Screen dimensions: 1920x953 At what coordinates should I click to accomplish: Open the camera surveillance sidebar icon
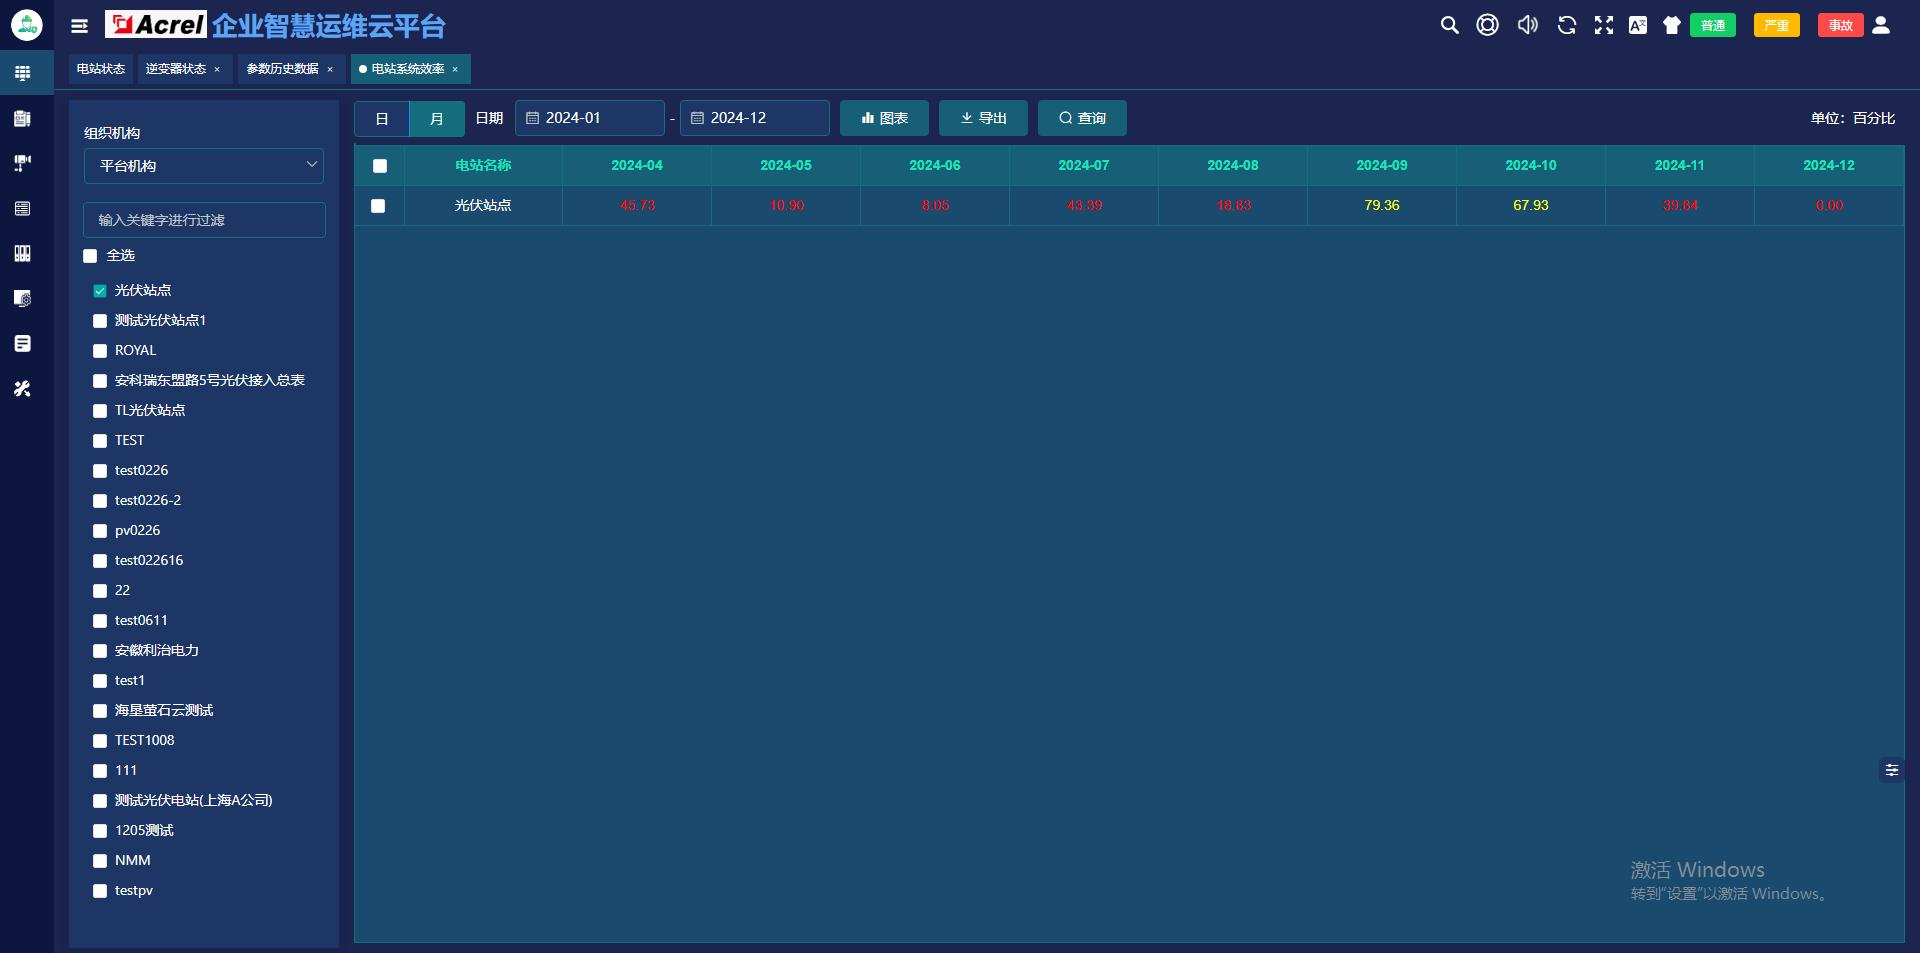pos(22,163)
